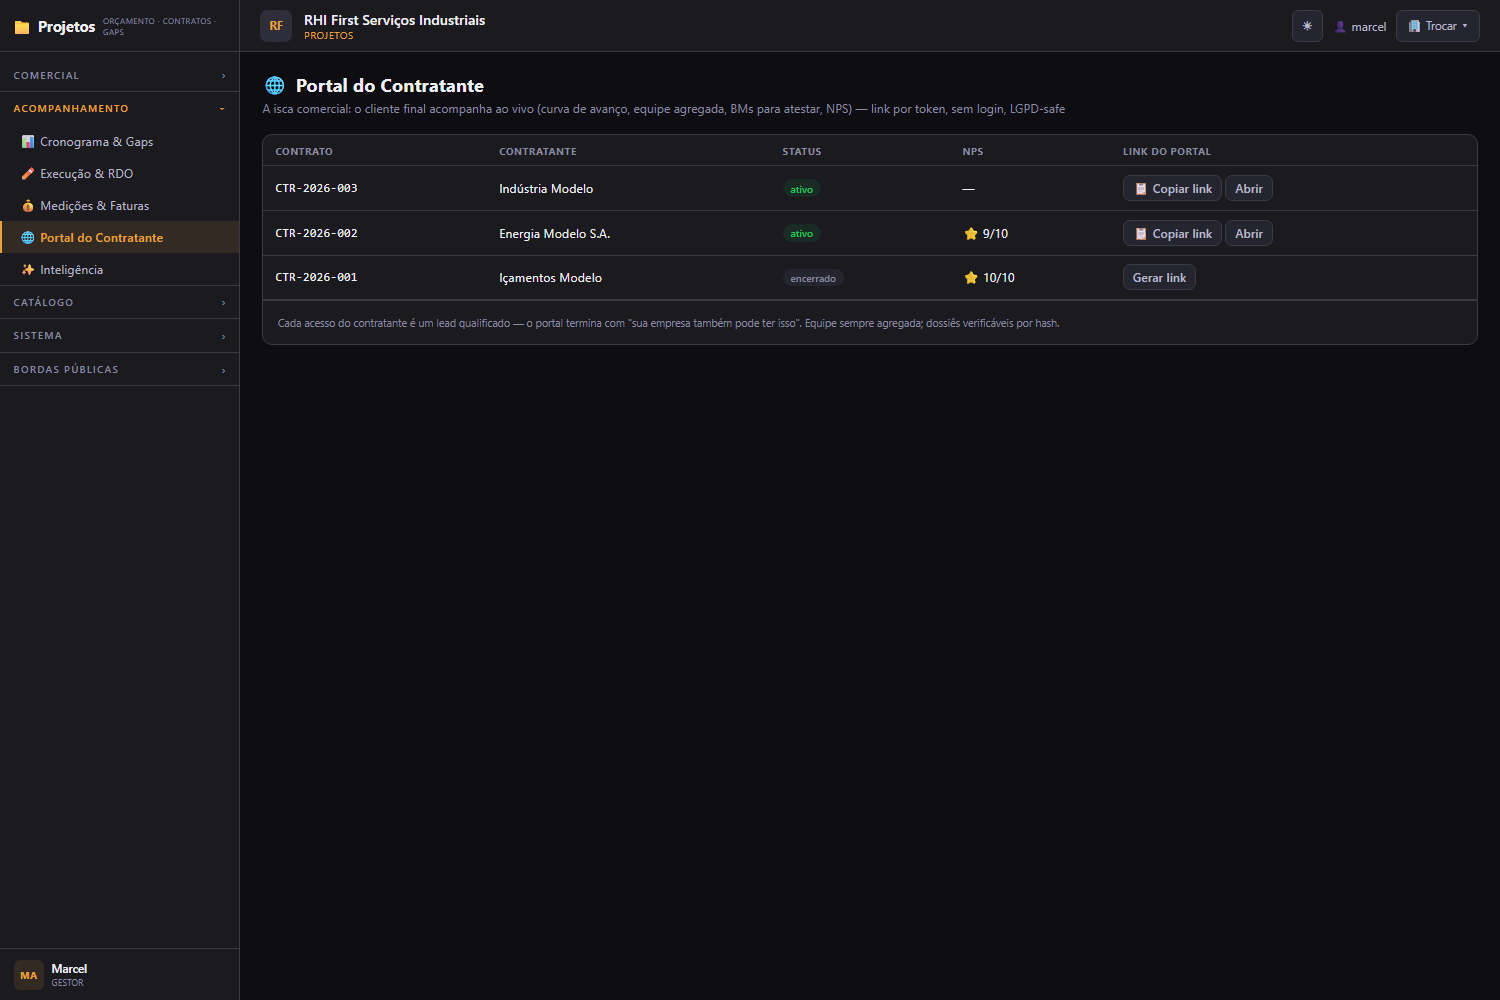Open portal for Energia Modelo S.A.
The height and width of the screenshot is (1000, 1500).
coord(1248,234)
